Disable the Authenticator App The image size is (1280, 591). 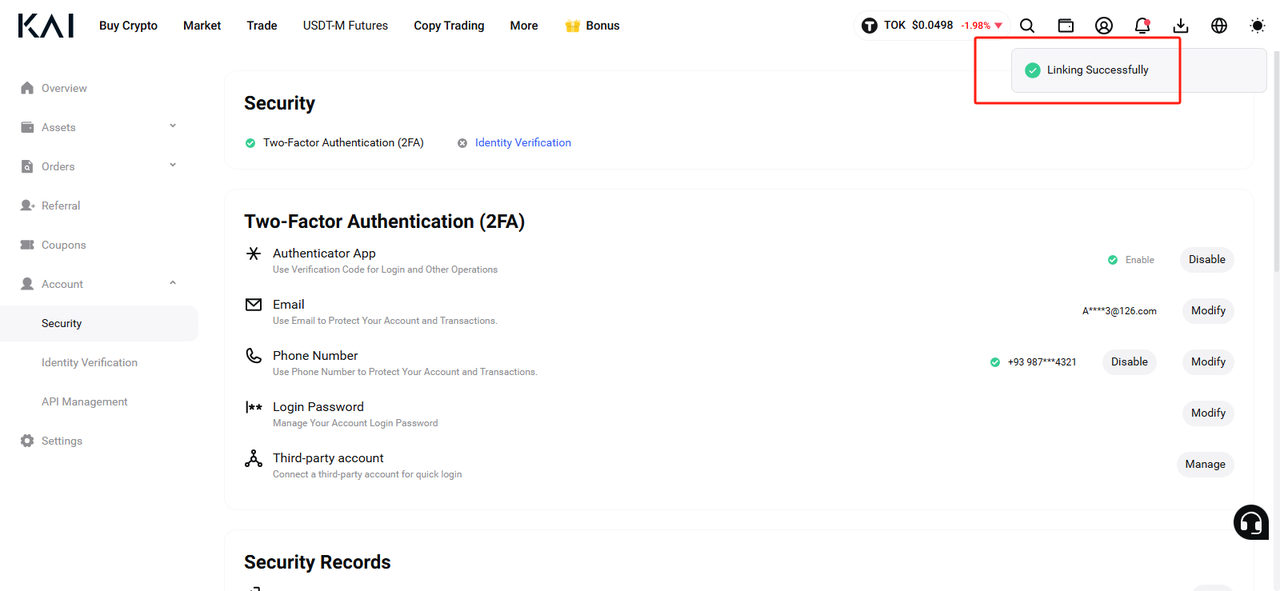pos(1207,260)
